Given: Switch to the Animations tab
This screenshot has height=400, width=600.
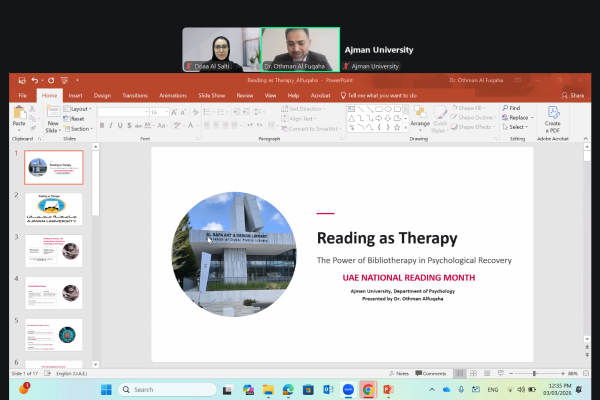Looking at the screenshot, I should [x=173, y=95].
